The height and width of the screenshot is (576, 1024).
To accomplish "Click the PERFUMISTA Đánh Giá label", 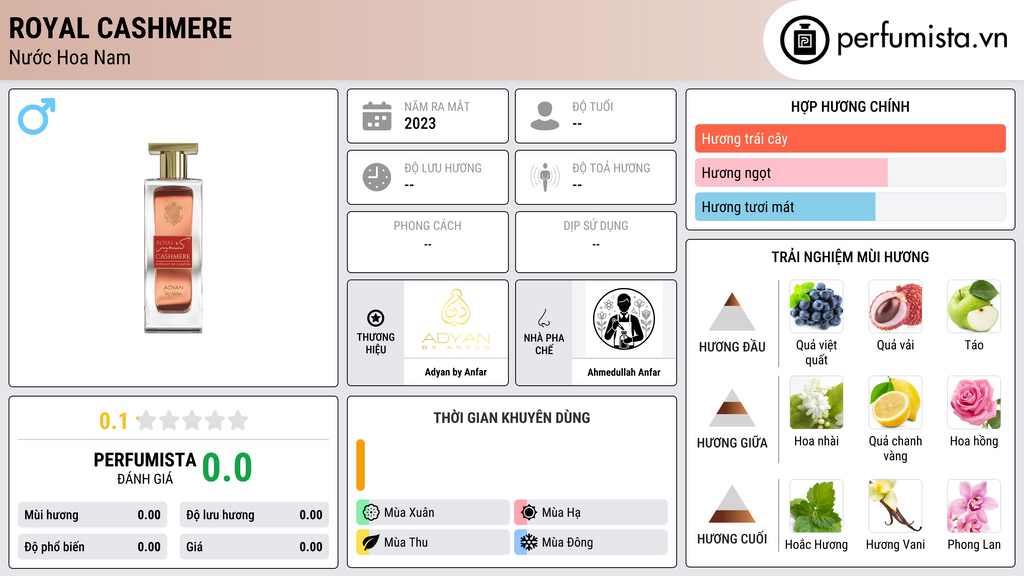I will 145,468.
